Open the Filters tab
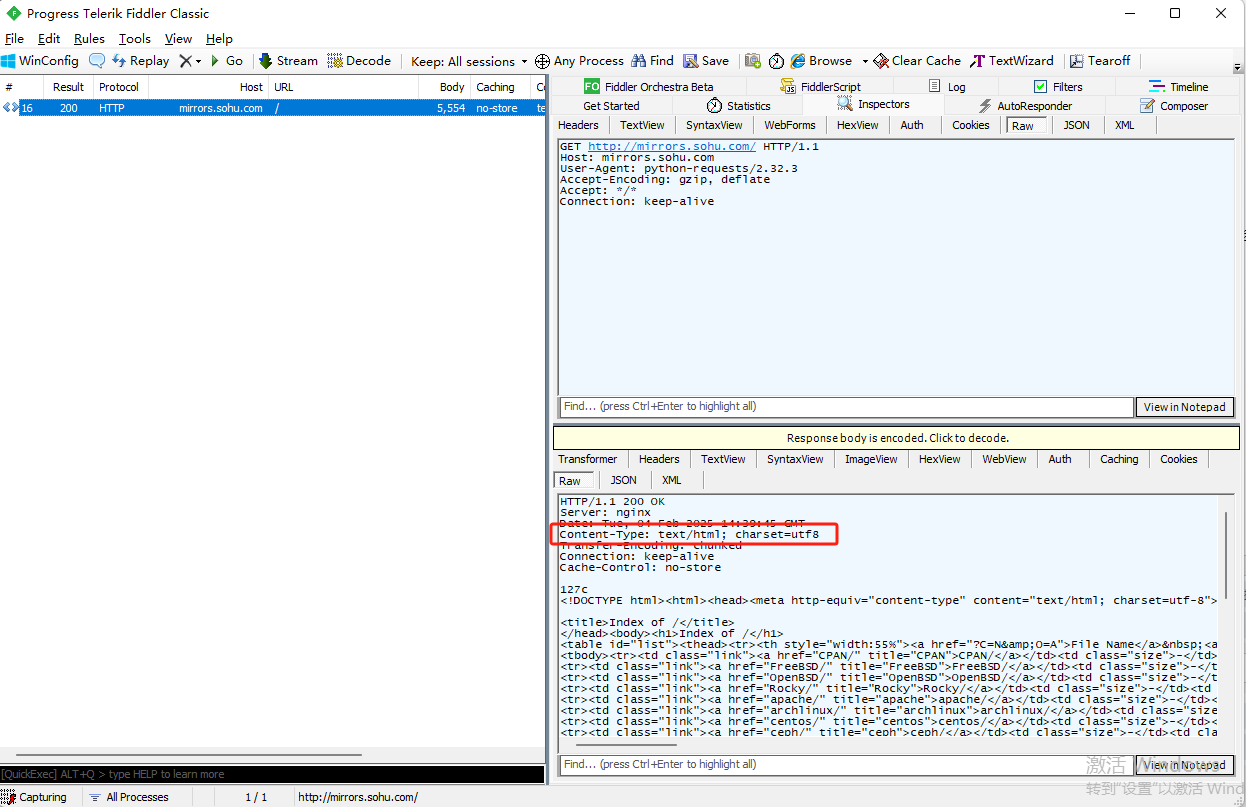 1058,87
